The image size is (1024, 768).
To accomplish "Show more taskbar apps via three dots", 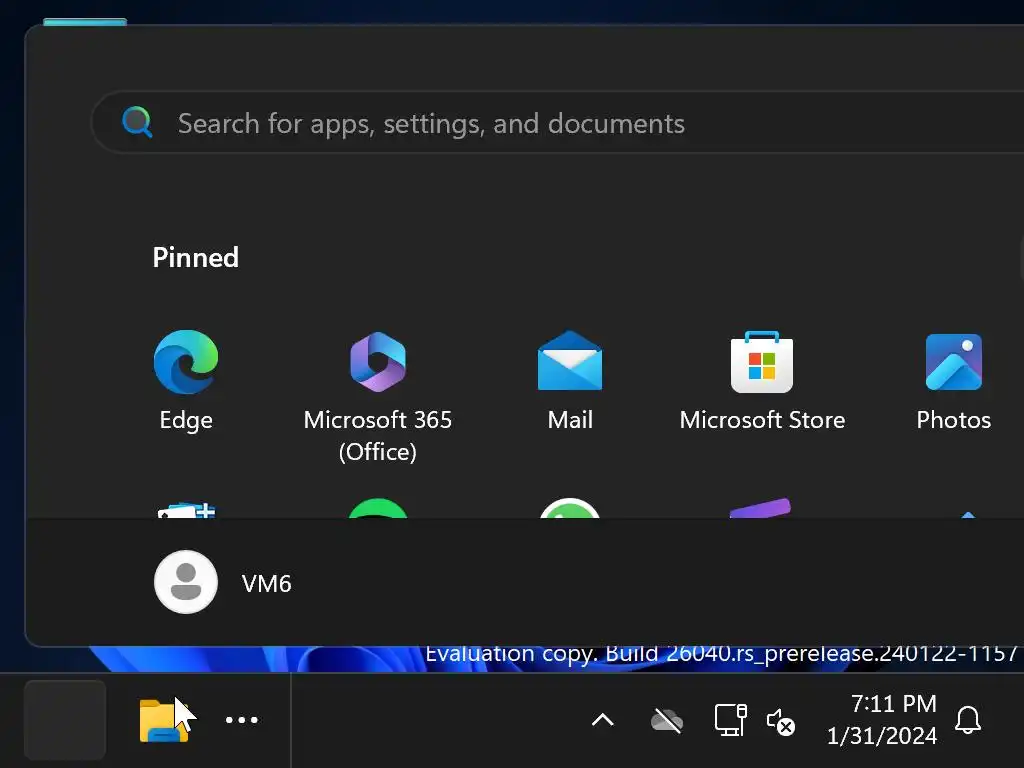I will click(x=242, y=720).
